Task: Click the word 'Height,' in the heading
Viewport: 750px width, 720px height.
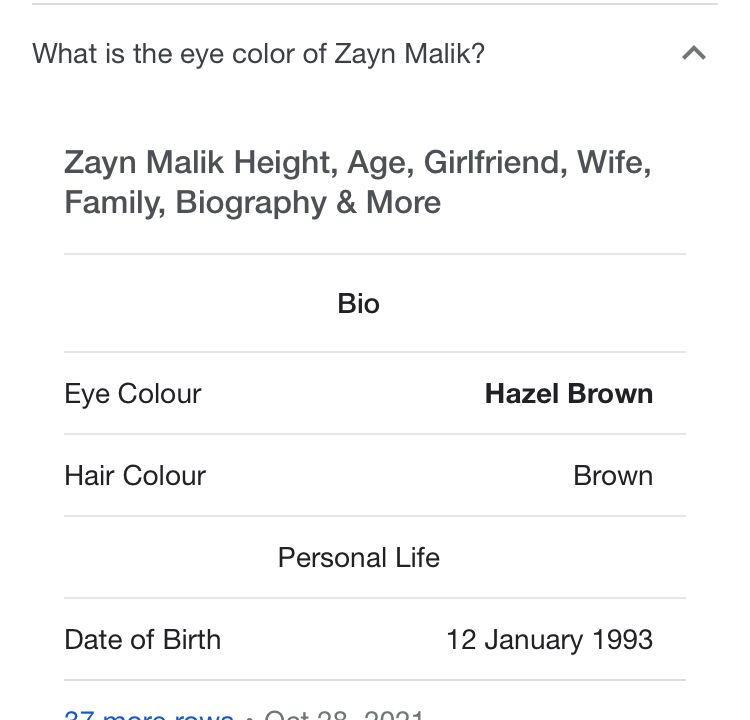Action: point(286,162)
